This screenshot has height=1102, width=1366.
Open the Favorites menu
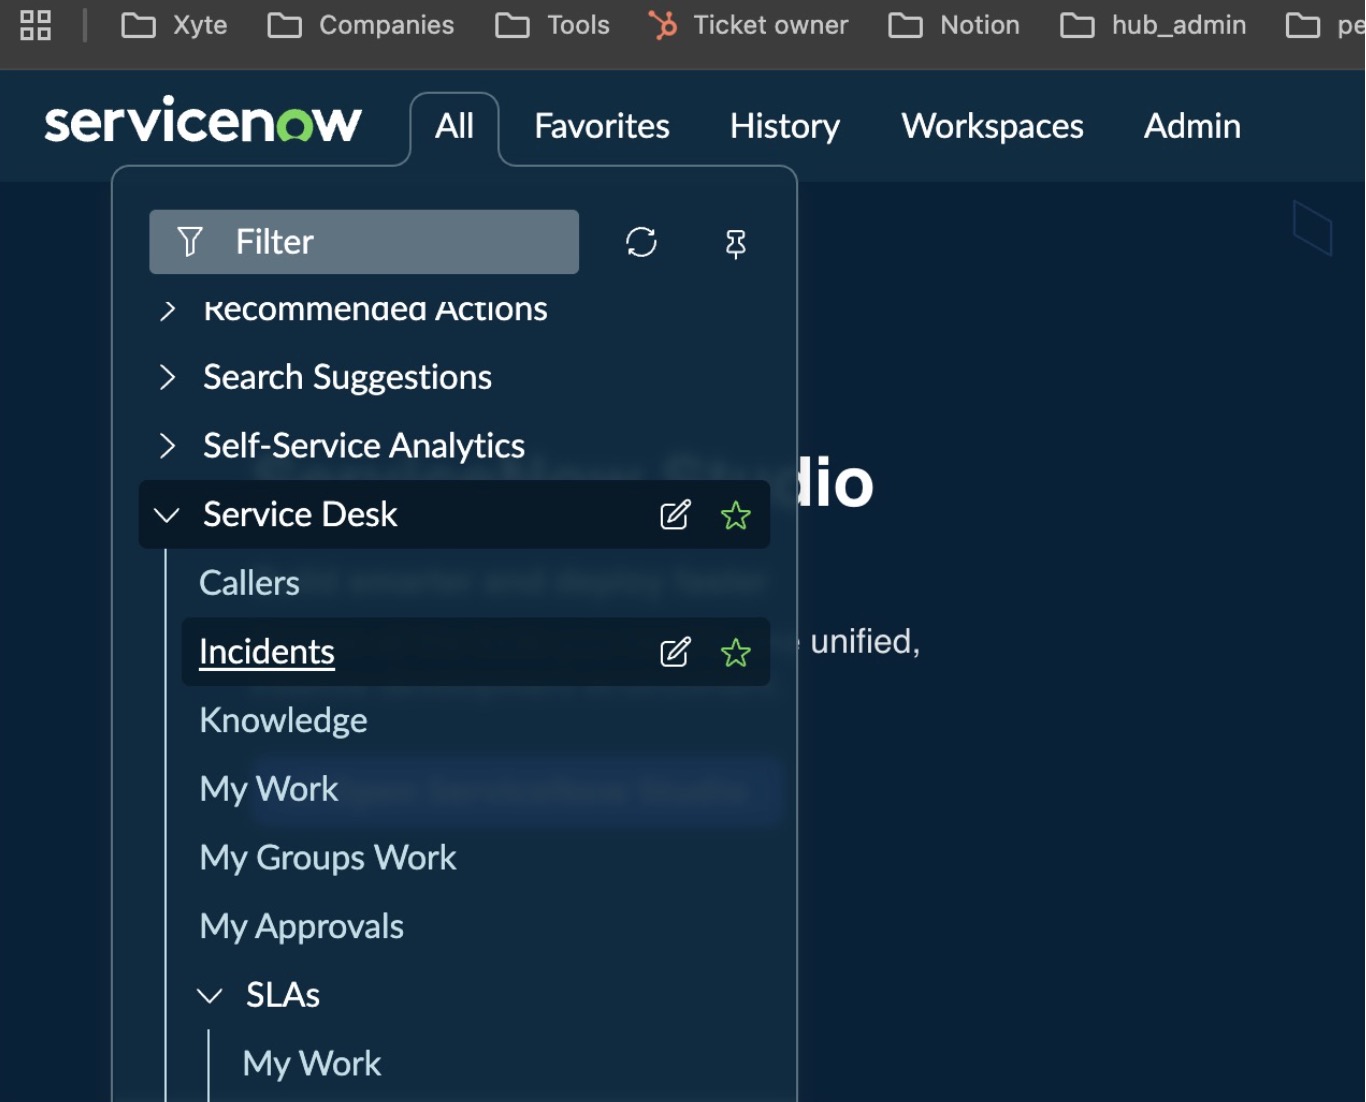(x=602, y=126)
